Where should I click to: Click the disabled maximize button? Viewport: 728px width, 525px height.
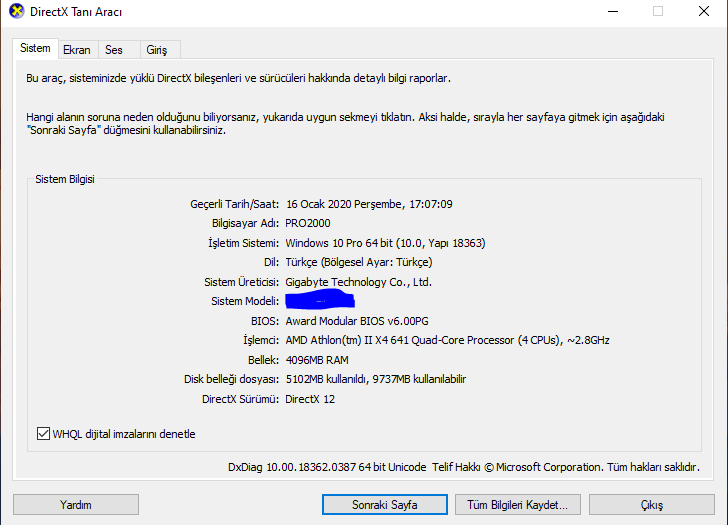click(x=658, y=11)
